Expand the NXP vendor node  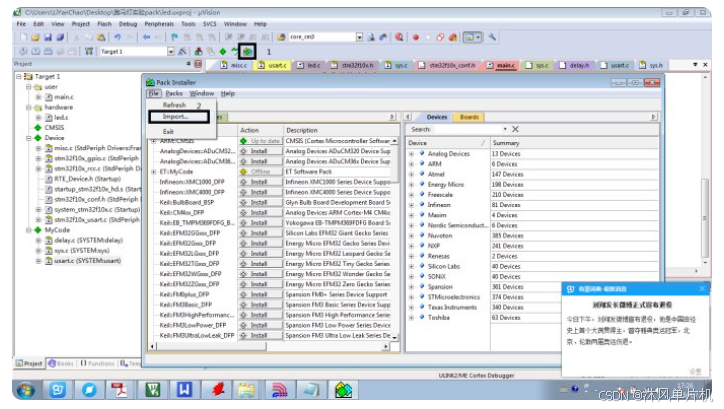point(411,246)
